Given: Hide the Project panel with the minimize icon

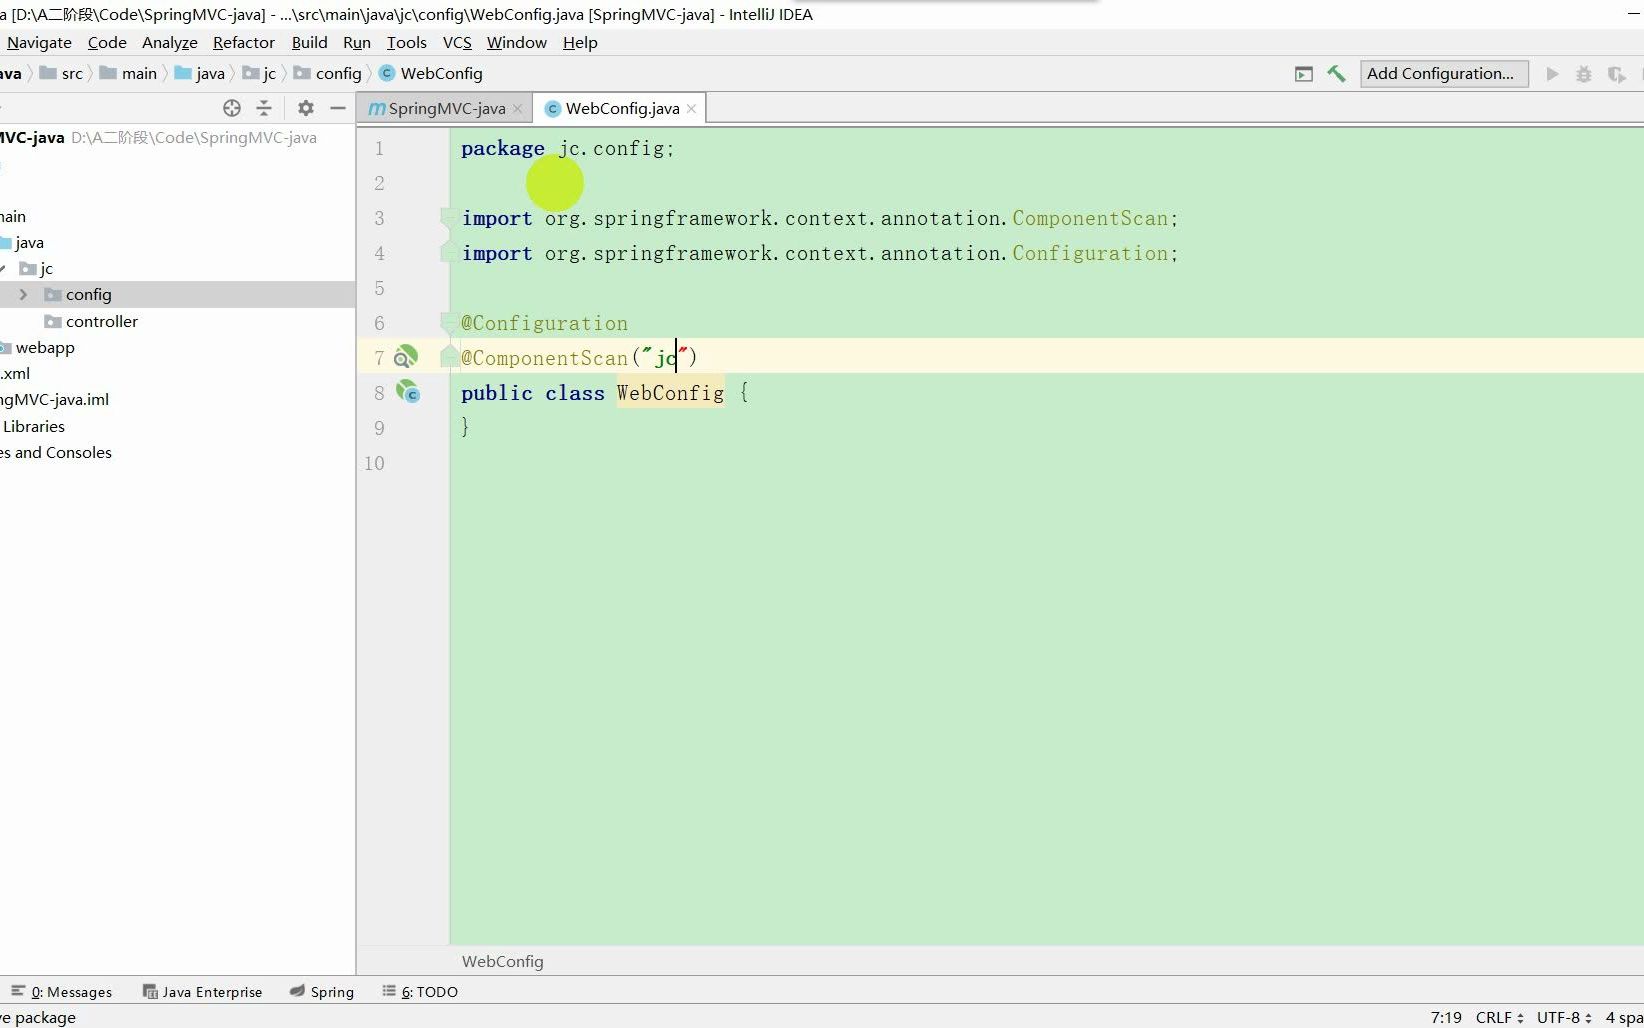Looking at the screenshot, I should [337, 108].
